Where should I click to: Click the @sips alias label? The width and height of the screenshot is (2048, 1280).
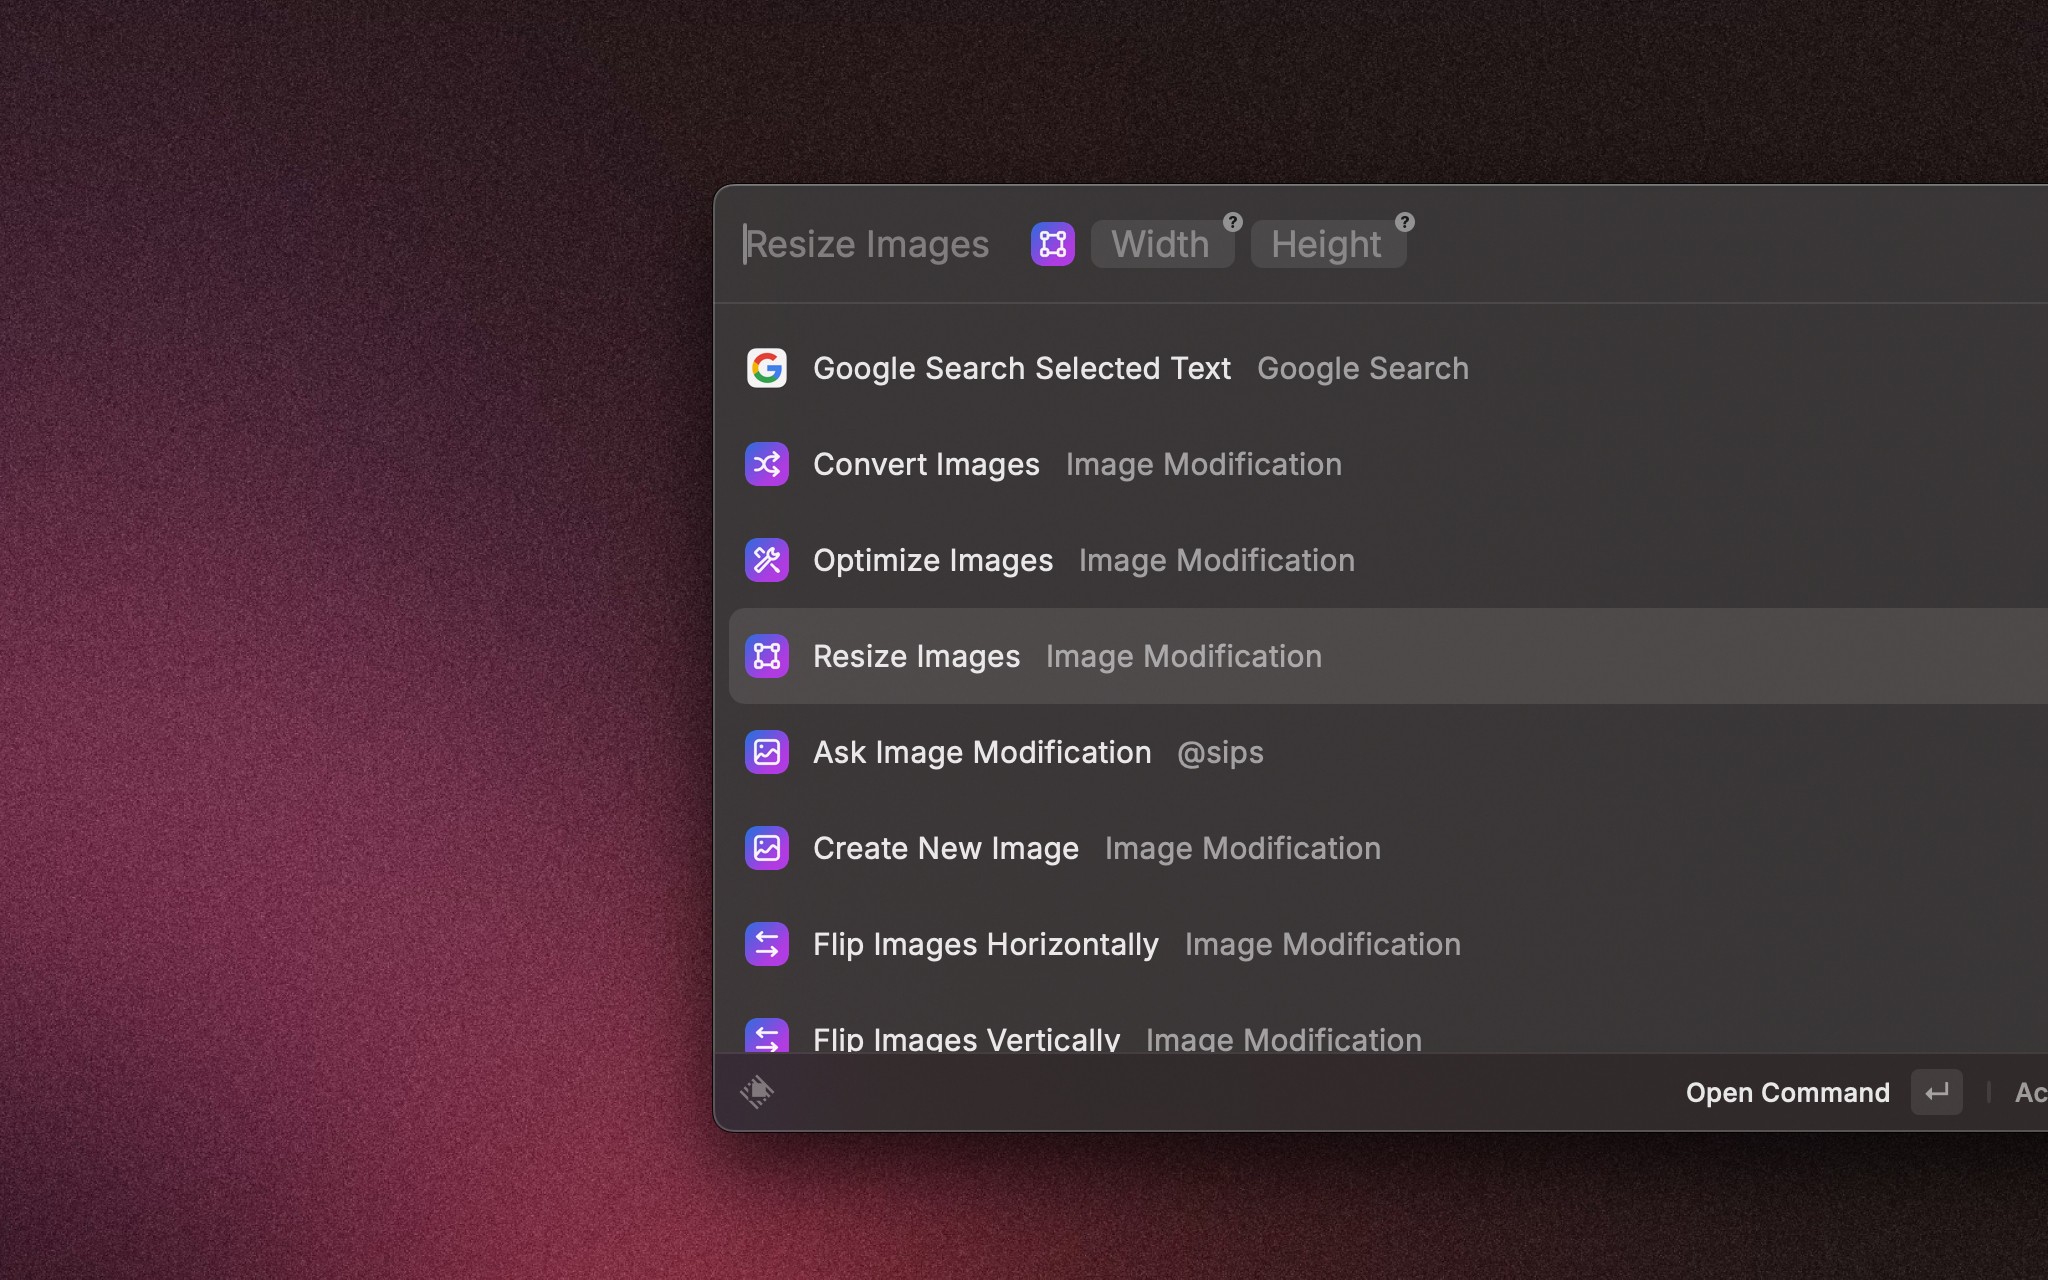(x=1220, y=752)
